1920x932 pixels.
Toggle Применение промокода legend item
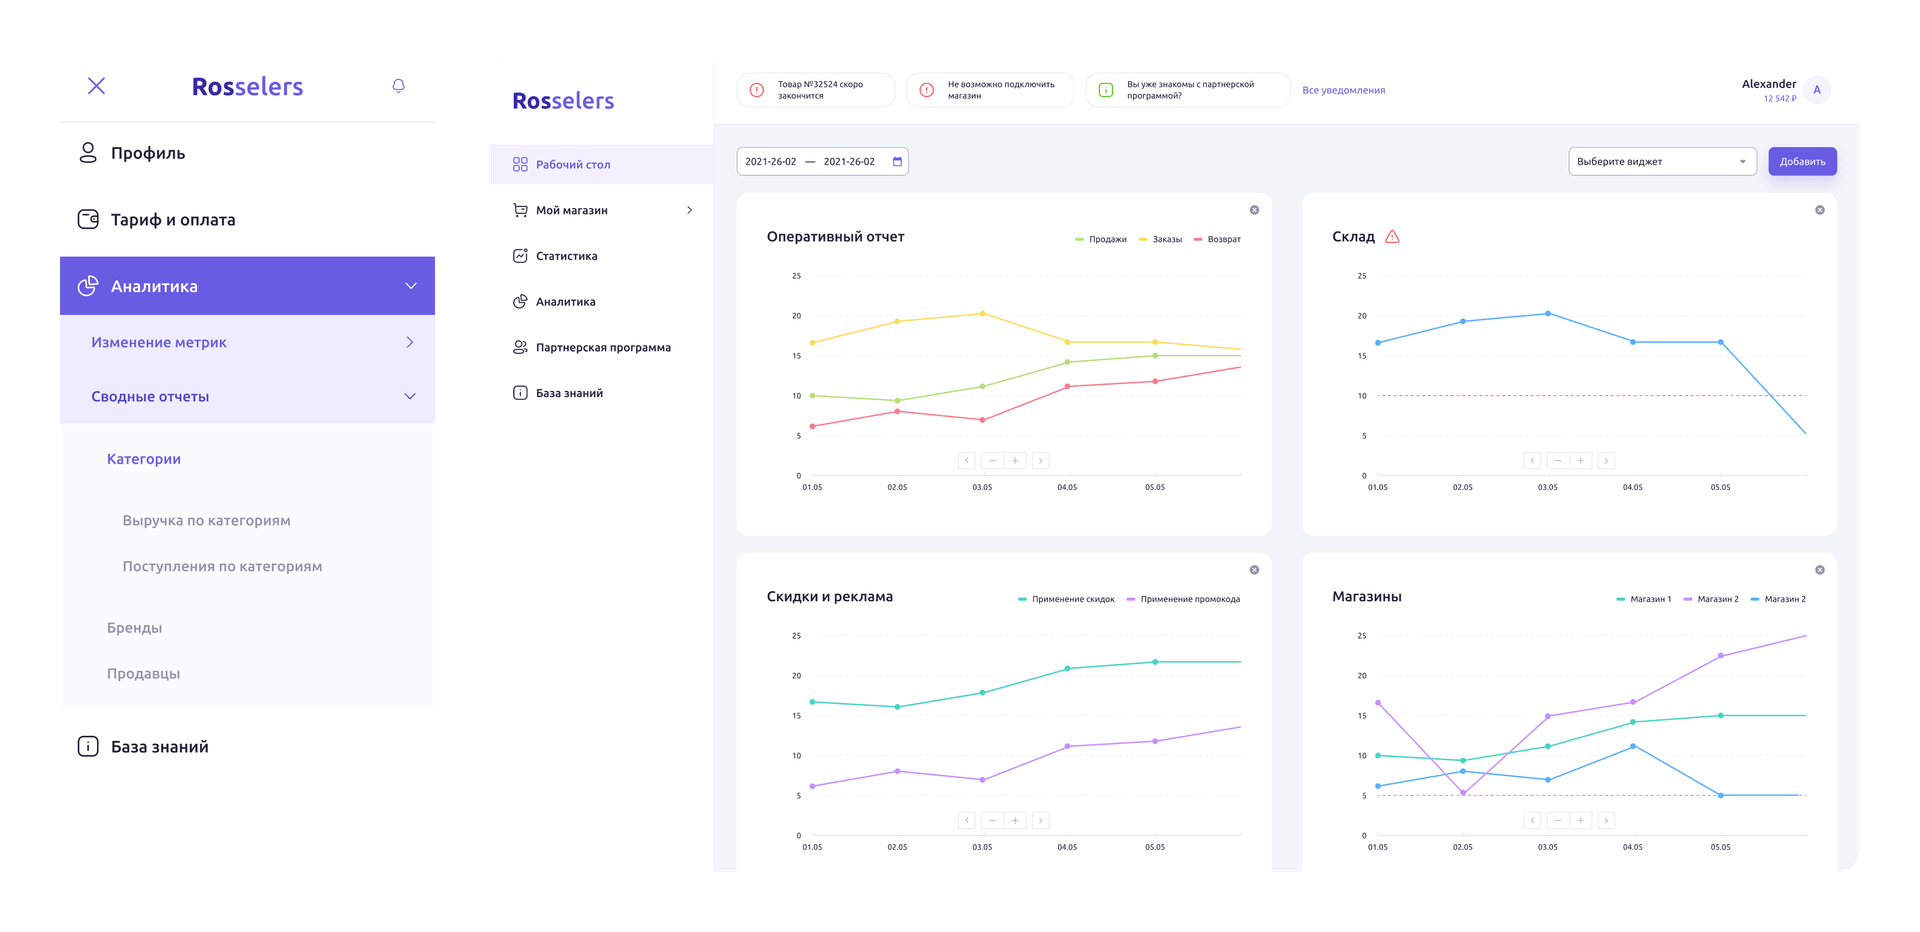coord(1183,600)
